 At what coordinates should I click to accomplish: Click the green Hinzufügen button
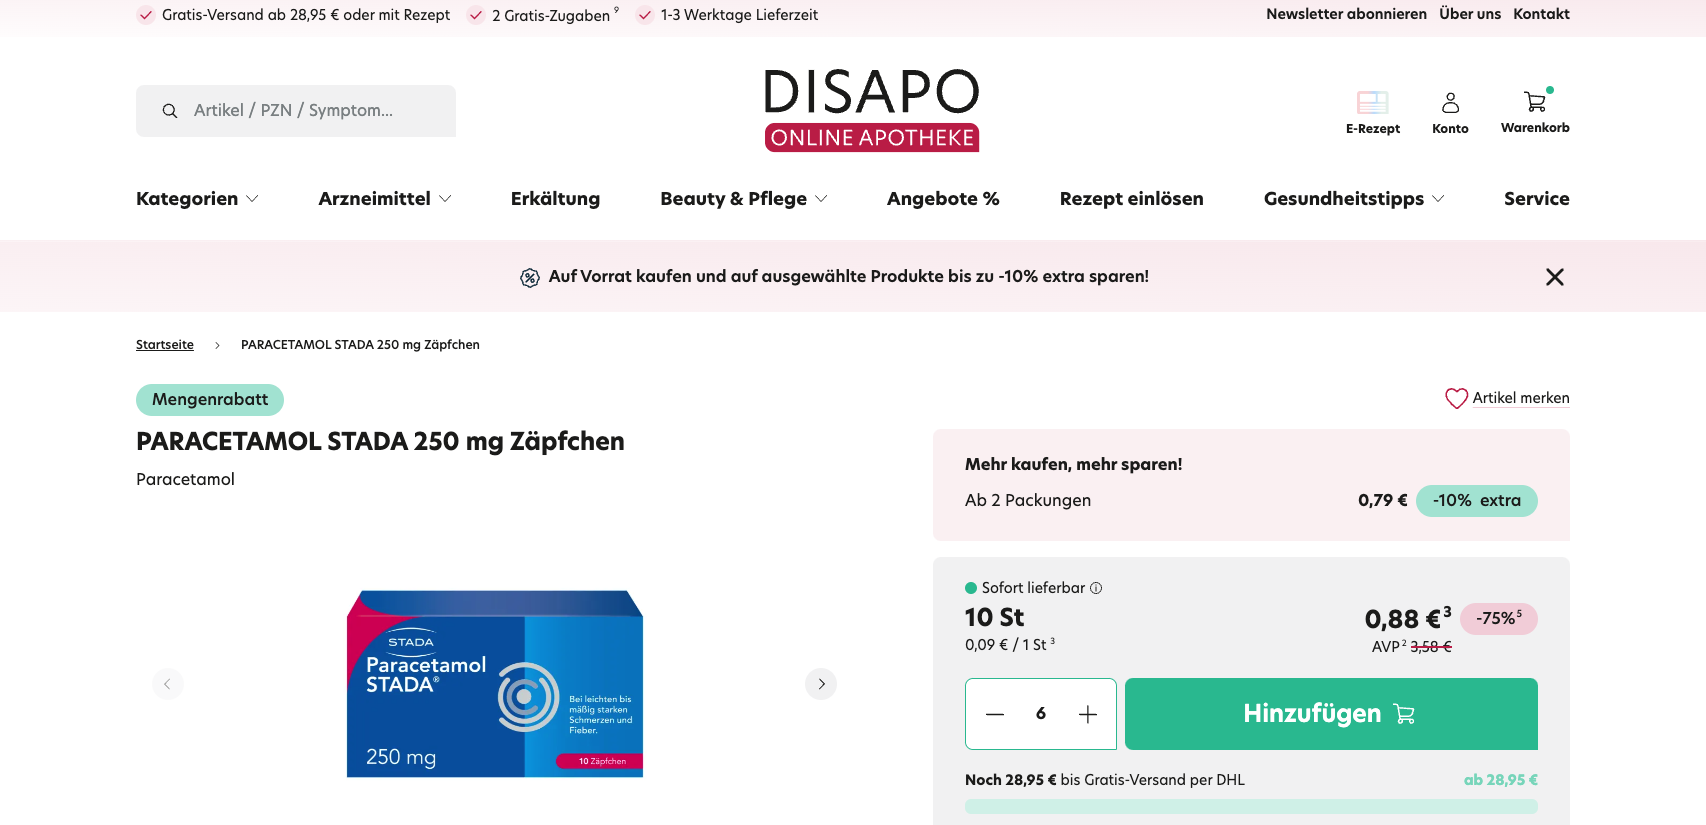(x=1330, y=714)
